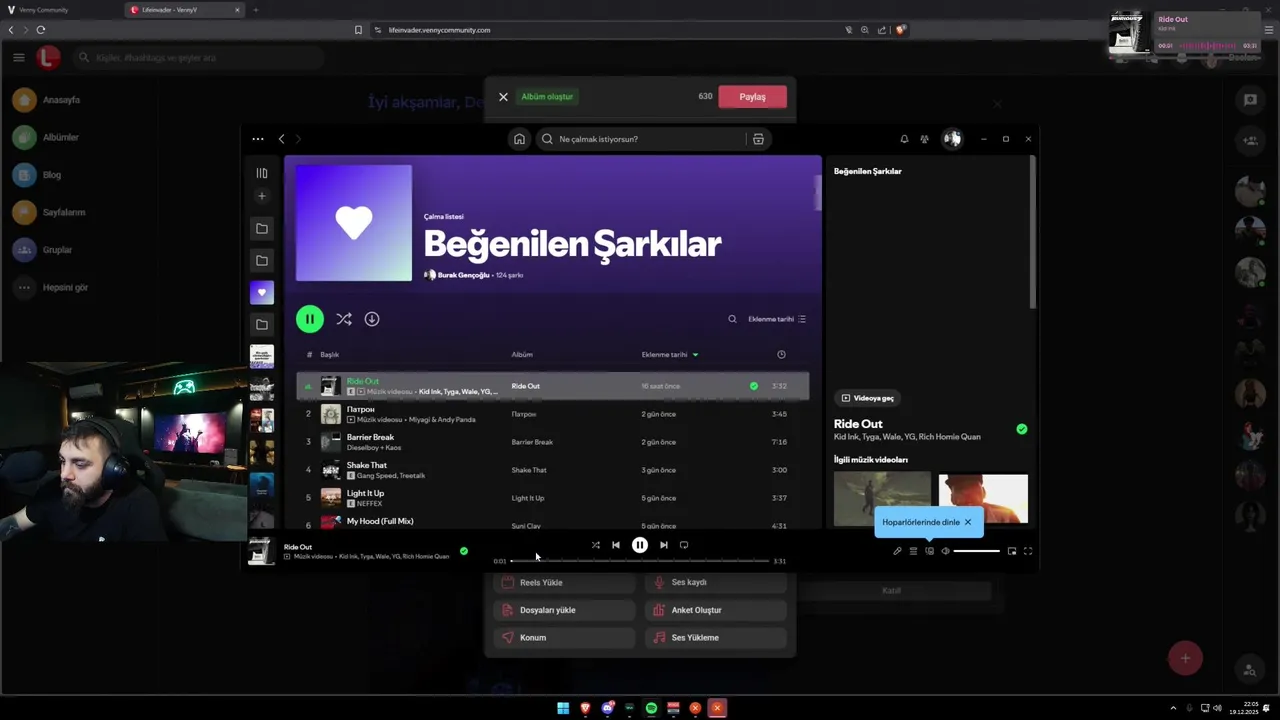This screenshot has width=1280, height=720.
Task: Toggle shuffle next to green play button
Action: (x=344, y=319)
